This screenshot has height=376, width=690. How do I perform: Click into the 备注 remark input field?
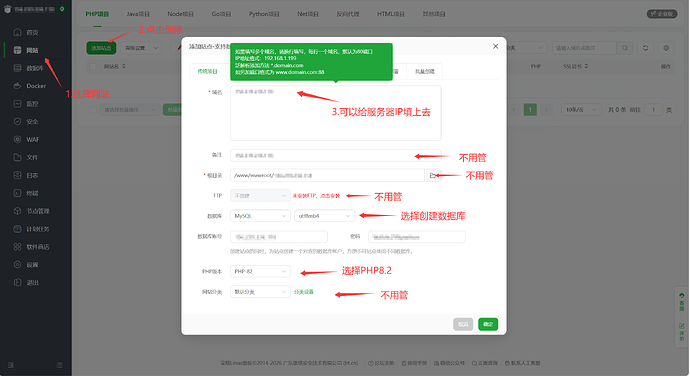click(336, 155)
